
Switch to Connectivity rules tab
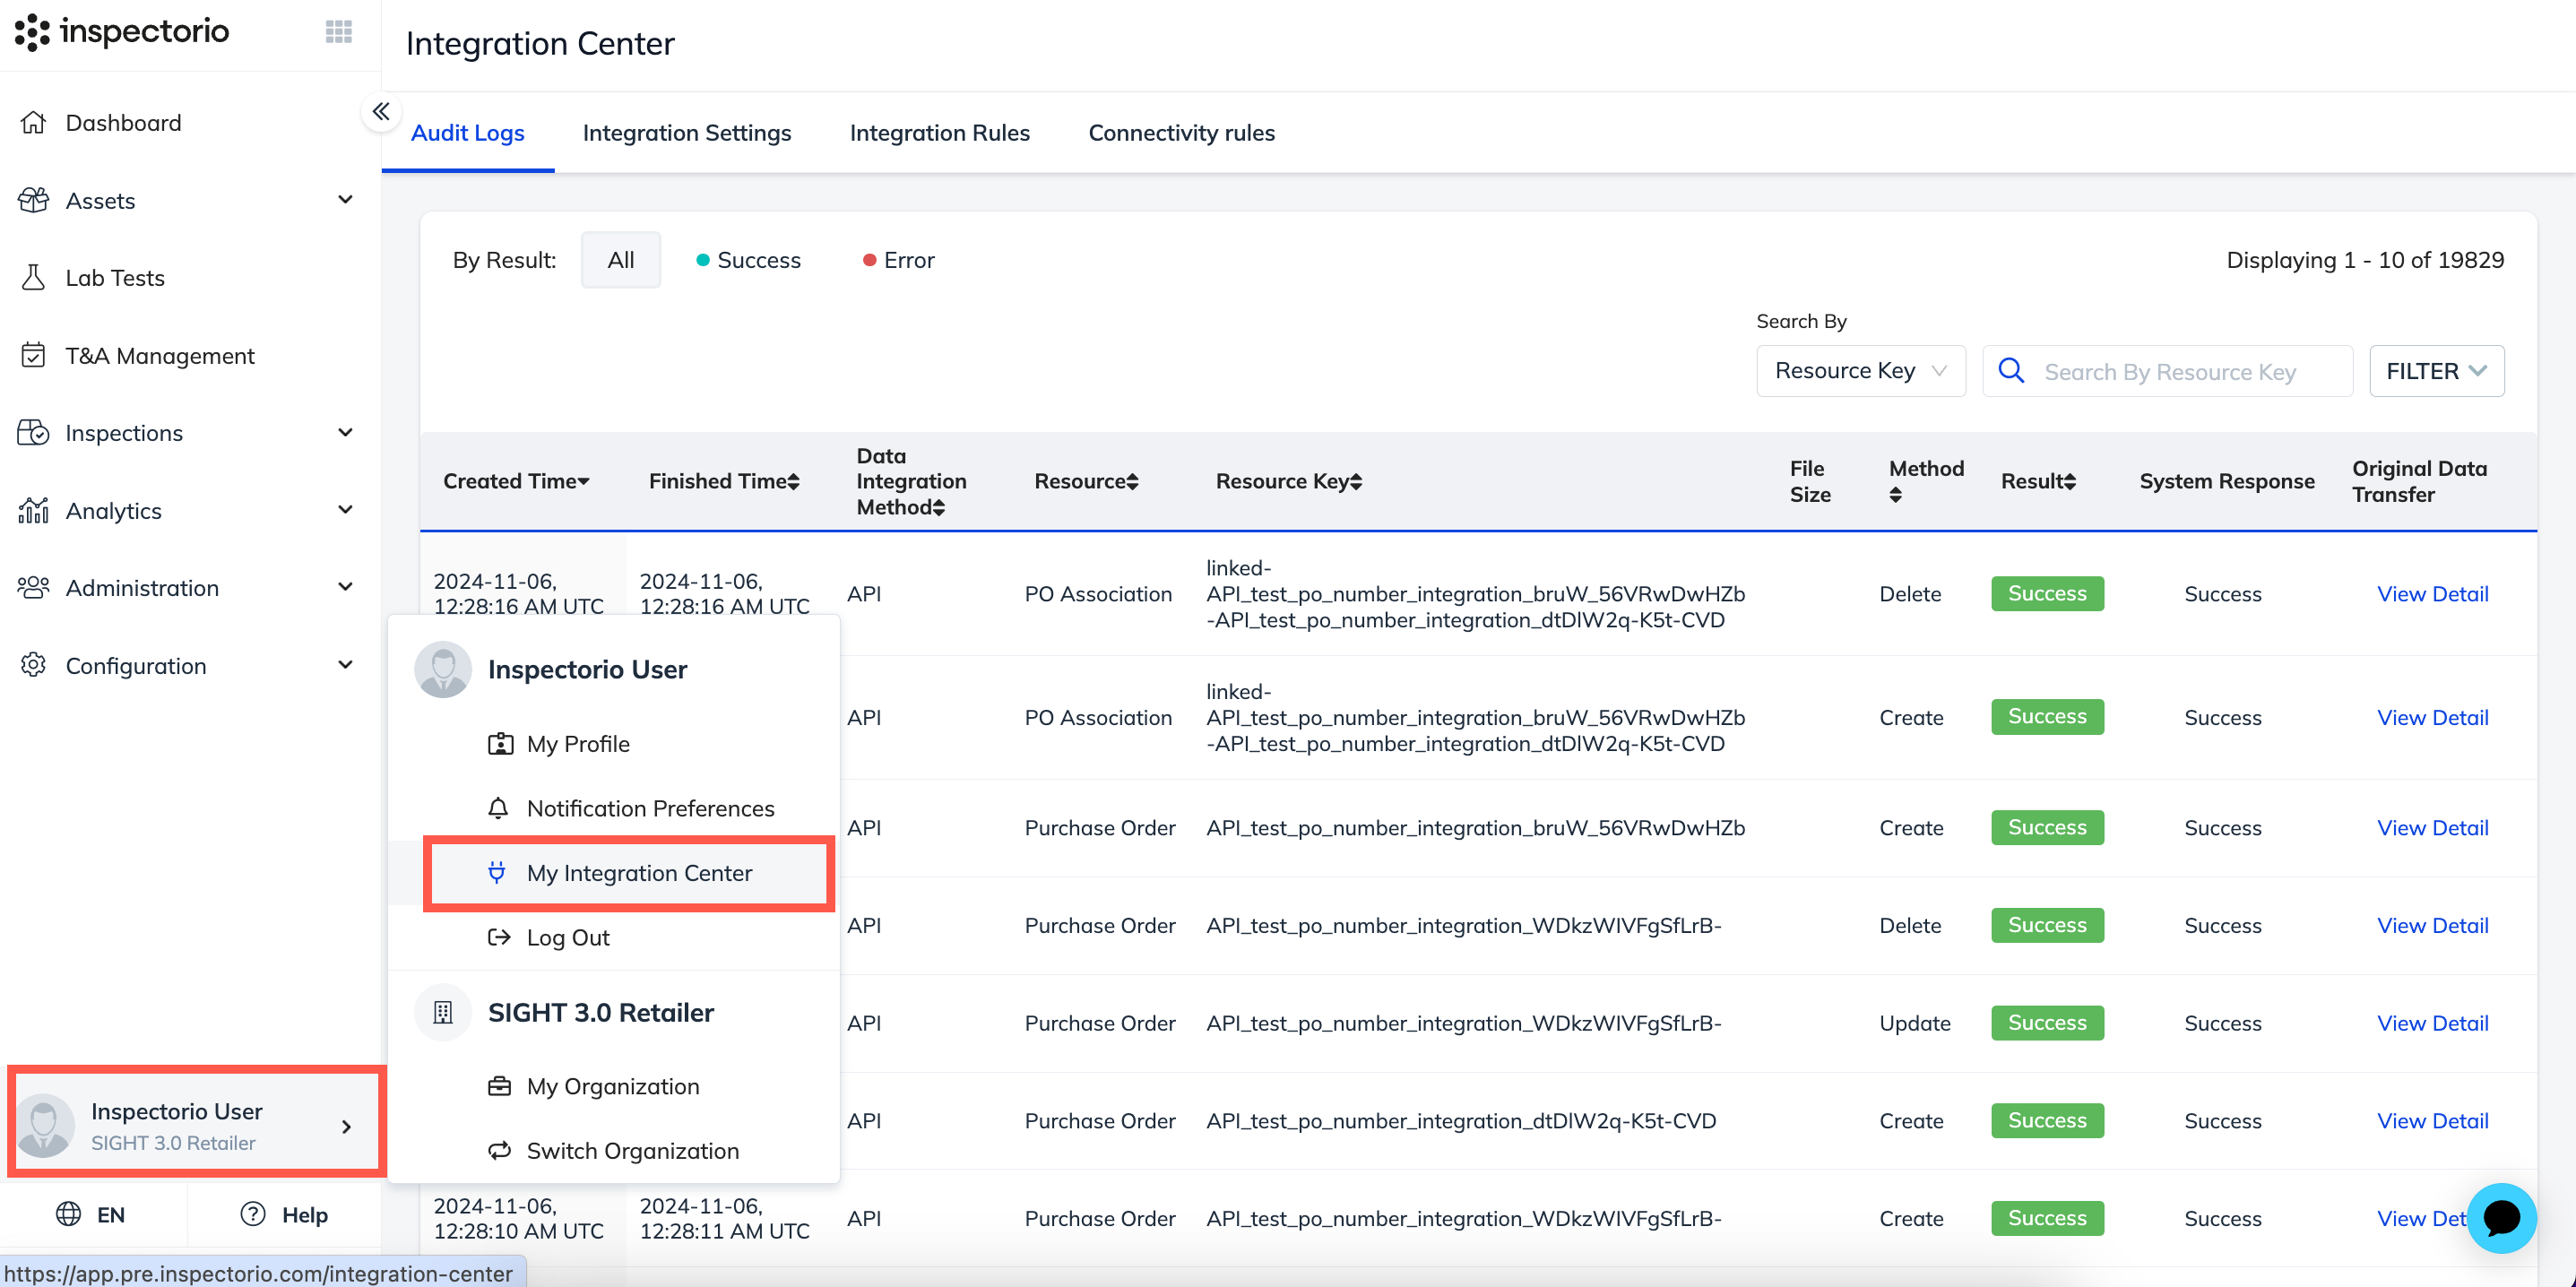[1181, 133]
